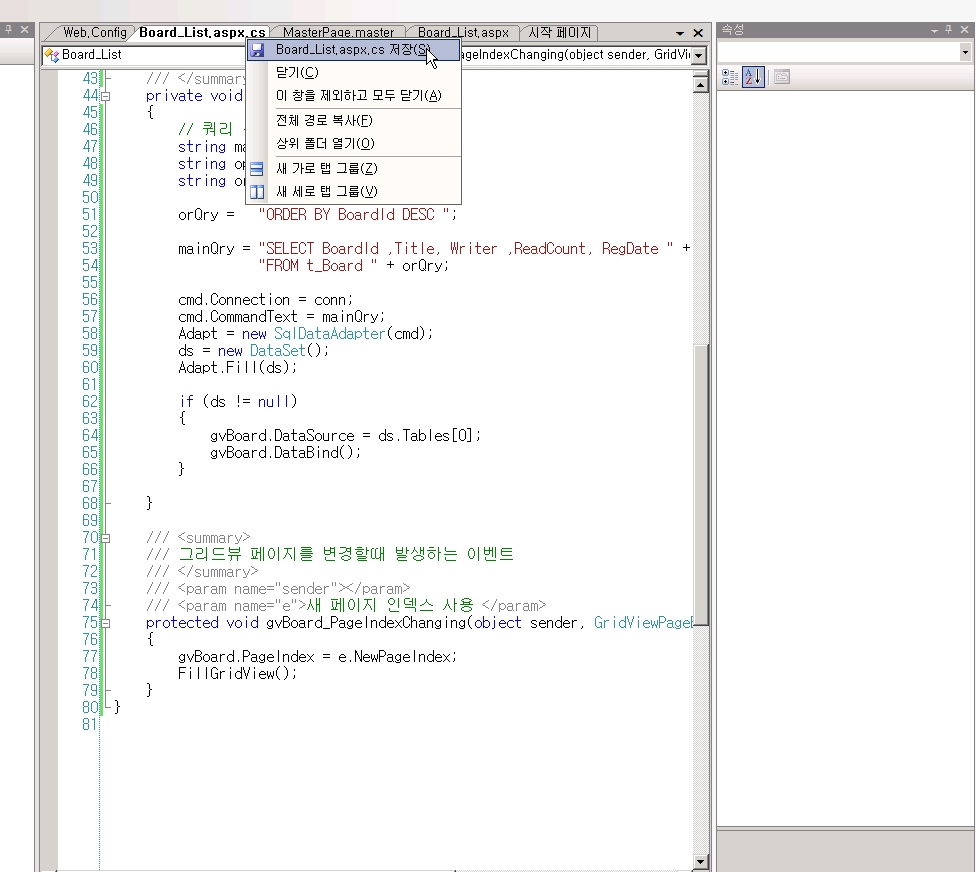Screen dimensions: 976x872
Task: Switch to the Web.Config tab
Action: tap(95, 32)
